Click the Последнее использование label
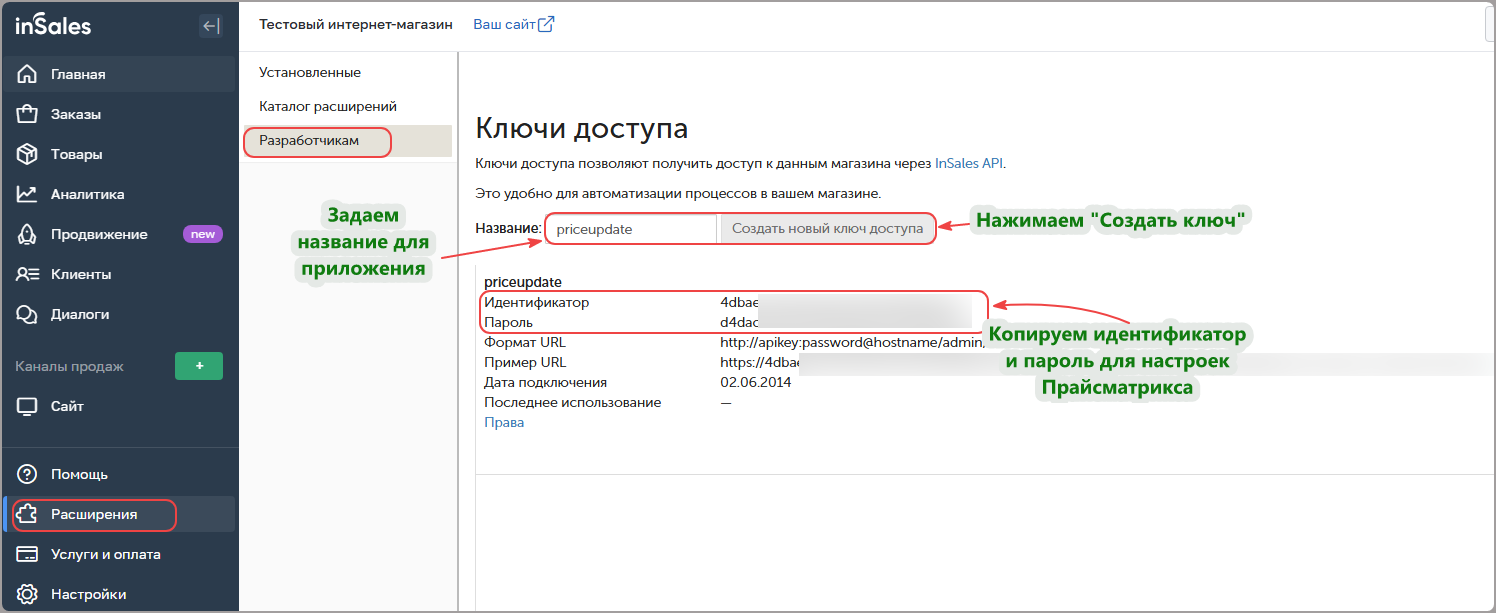1496x613 pixels. point(573,402)
